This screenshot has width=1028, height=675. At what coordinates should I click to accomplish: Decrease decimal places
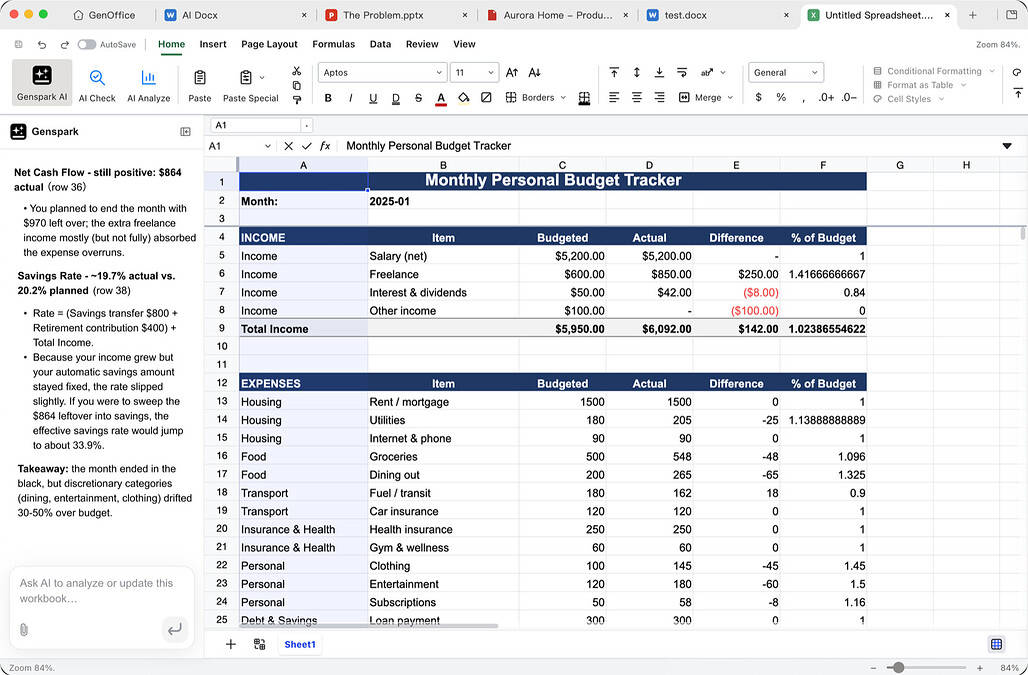pos(848,98)
